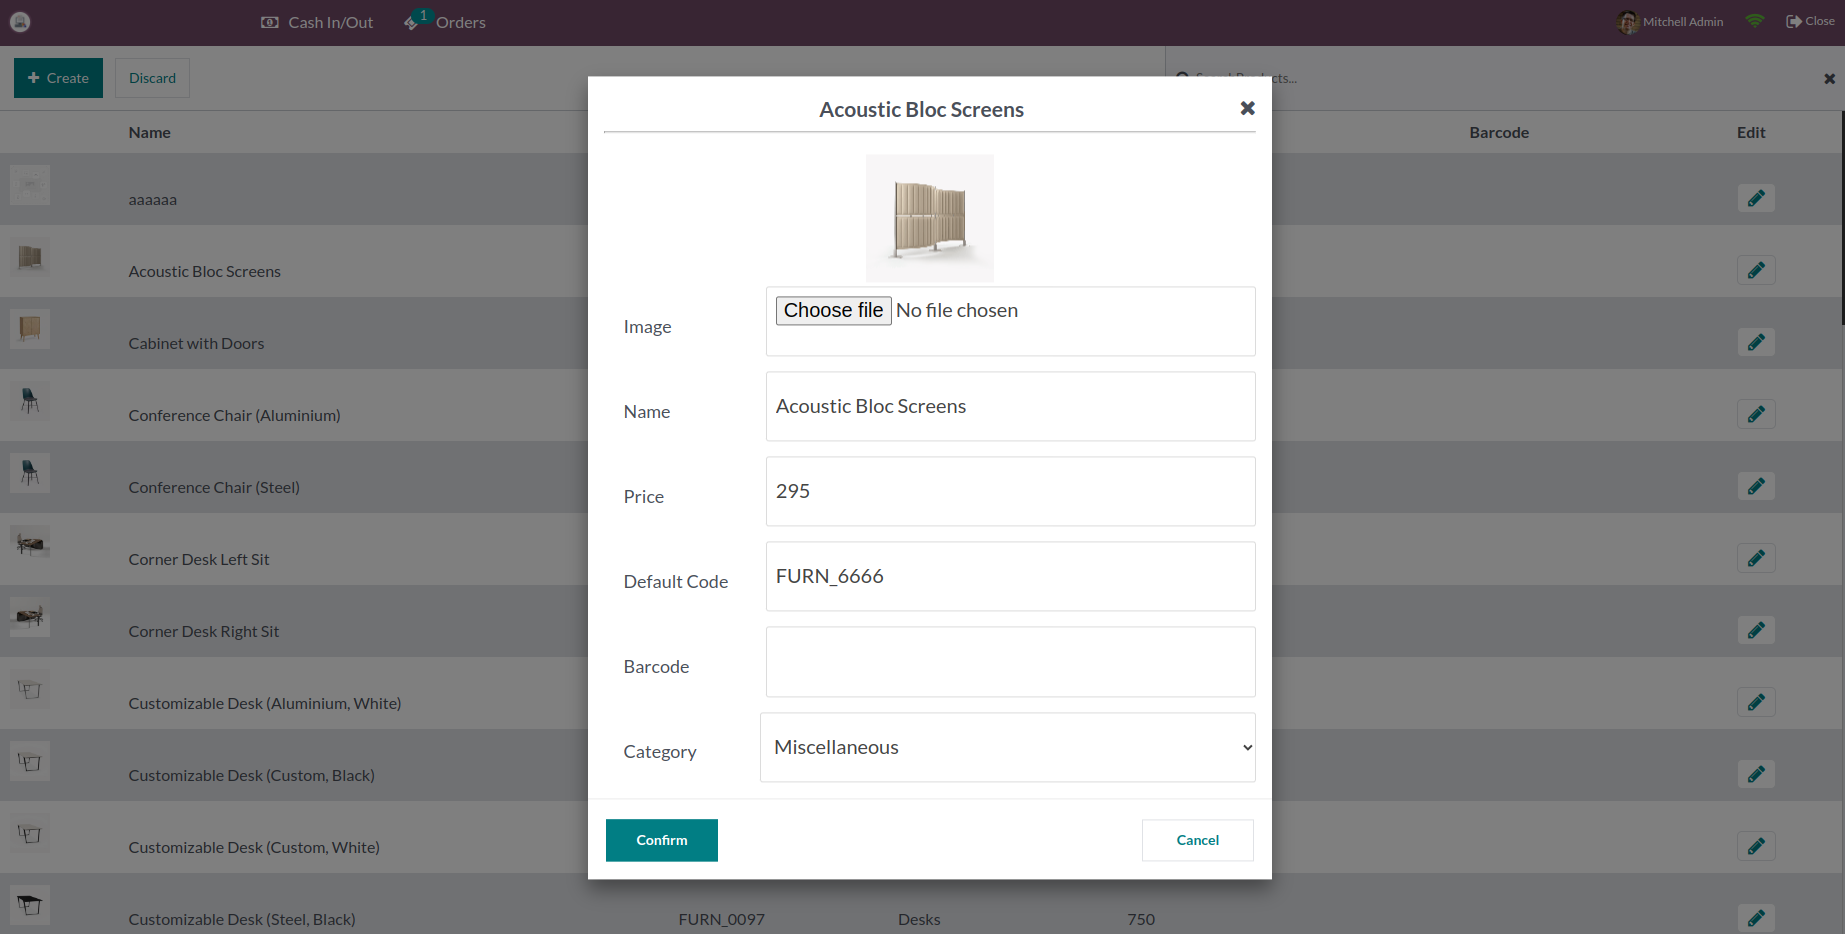1845x934 pixels.
Task: Close the Acoustic Bloc Screens dialog
Action: coord(1247,108)
